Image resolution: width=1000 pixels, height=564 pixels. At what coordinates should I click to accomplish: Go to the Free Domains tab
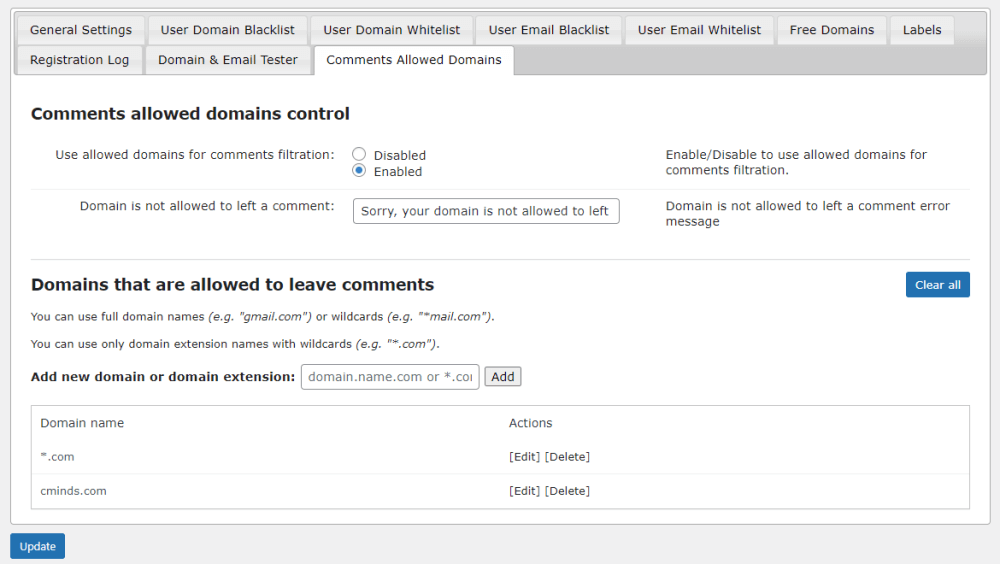831,30
